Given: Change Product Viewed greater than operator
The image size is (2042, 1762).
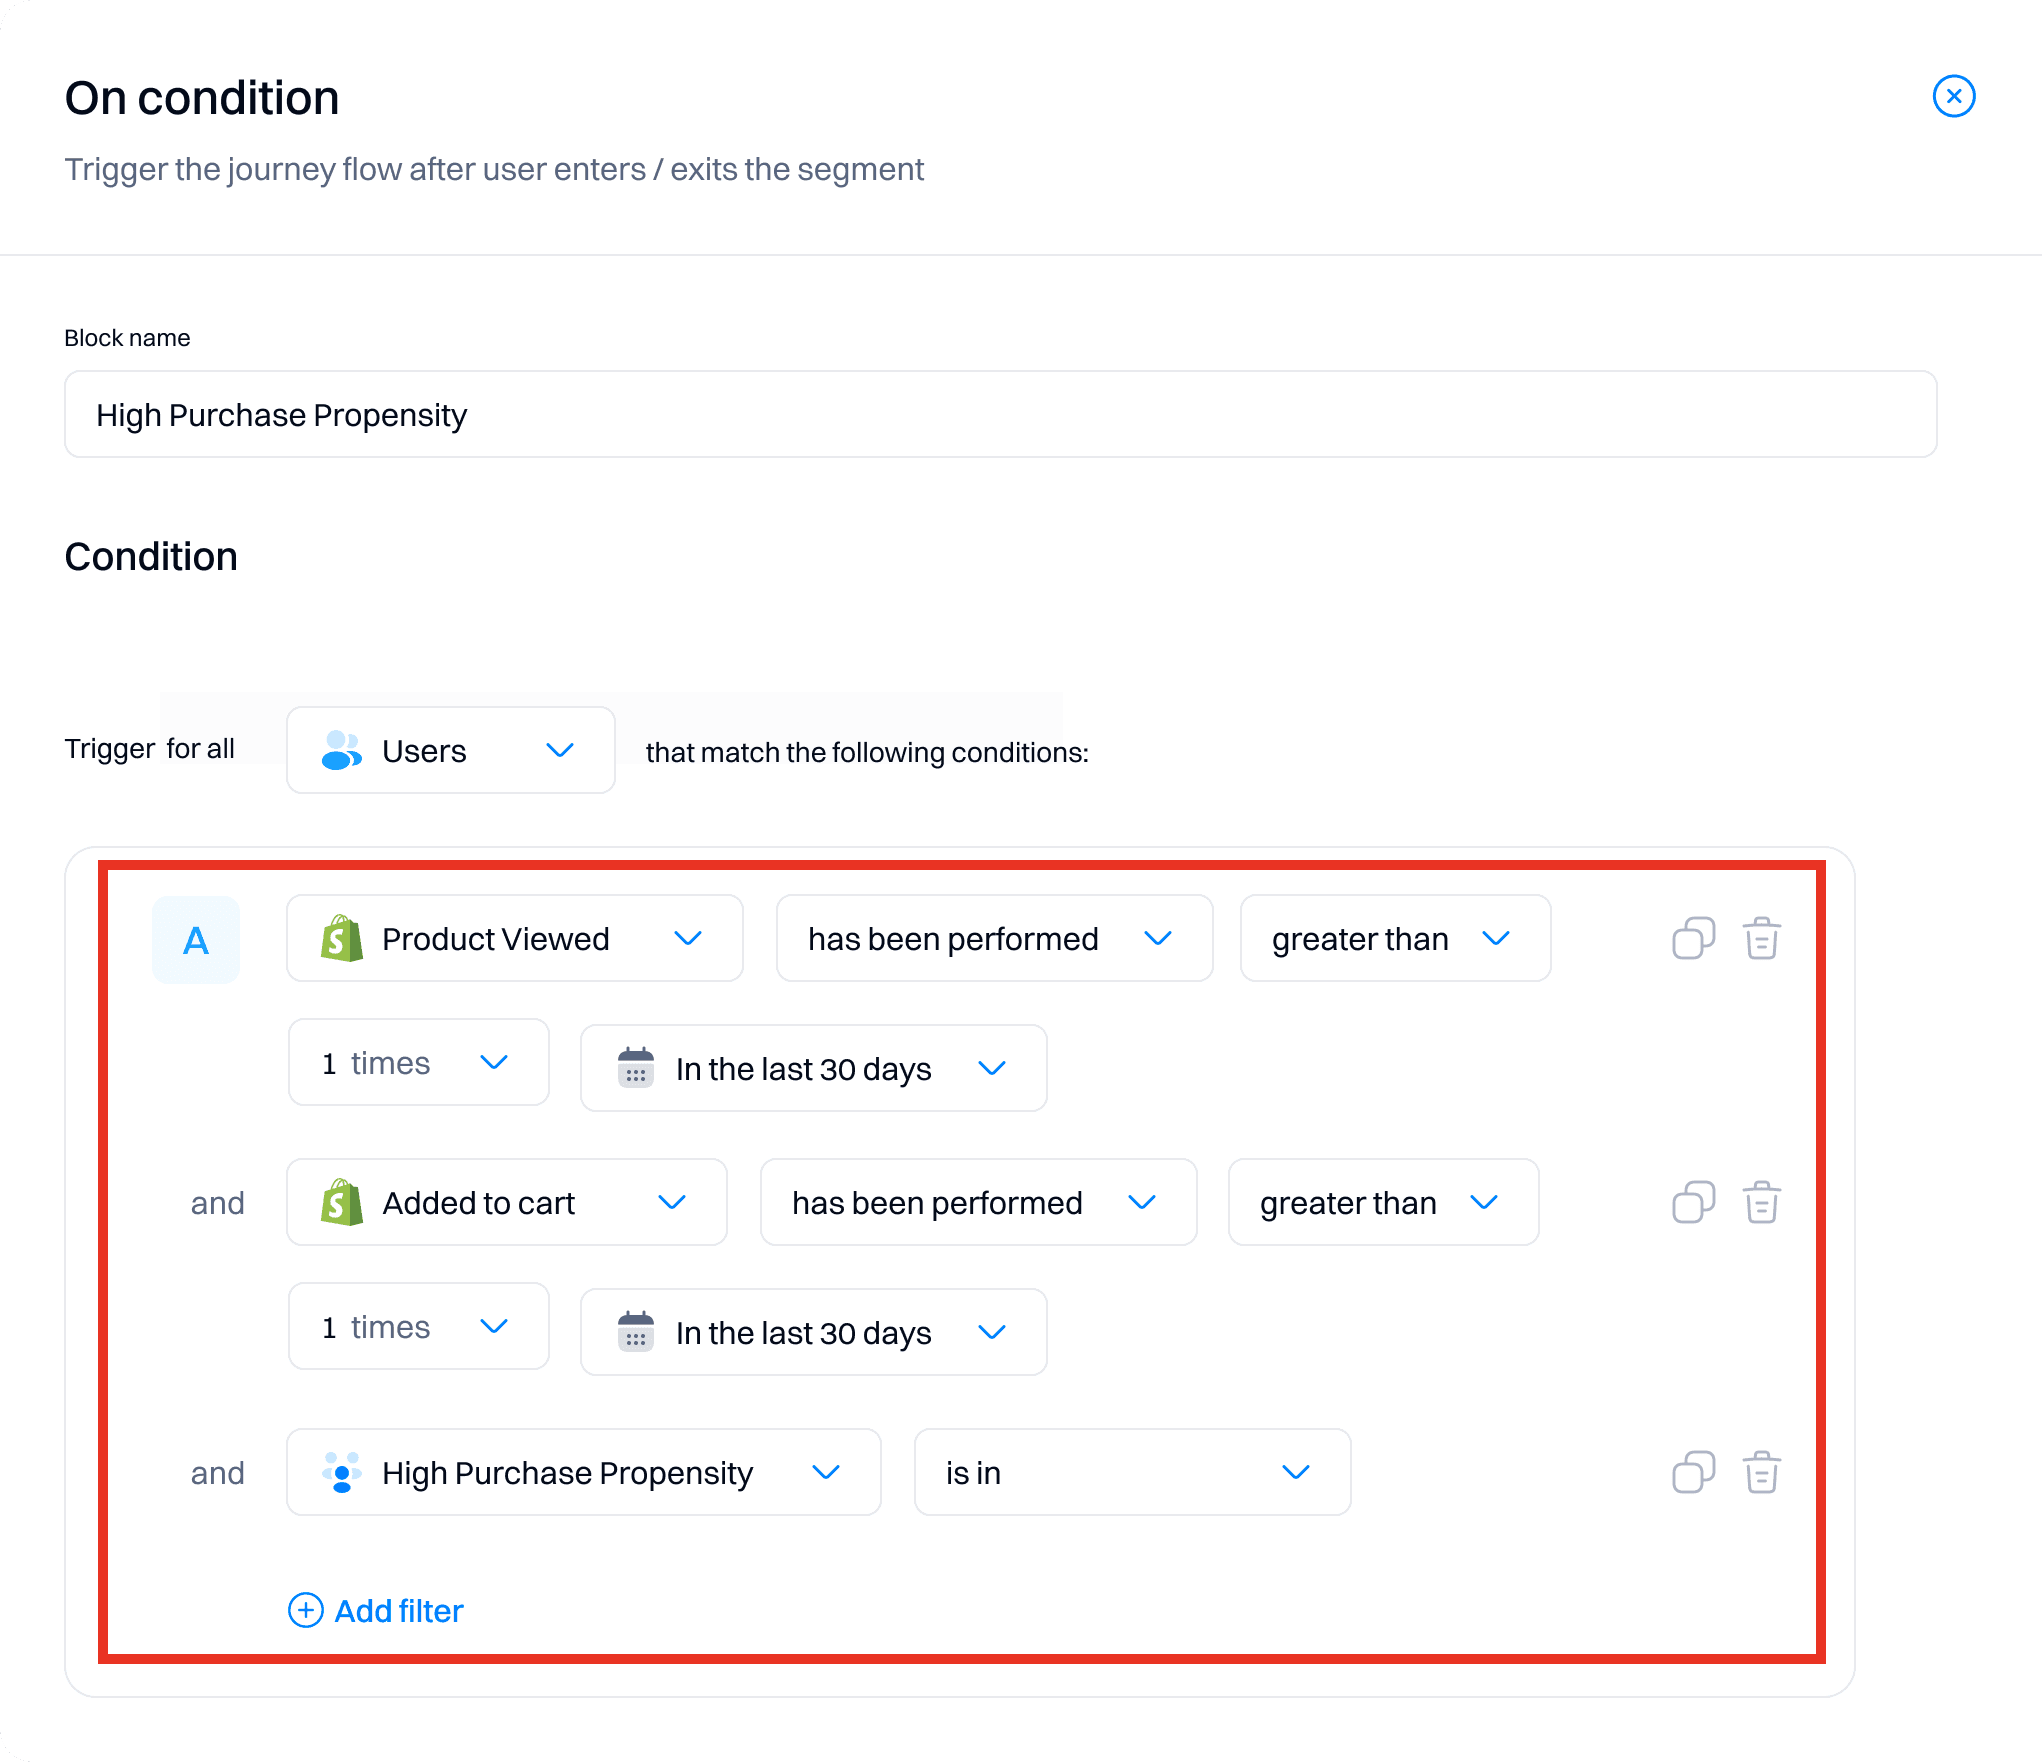Looking at the screenshot, I should tap(1394, 939).
